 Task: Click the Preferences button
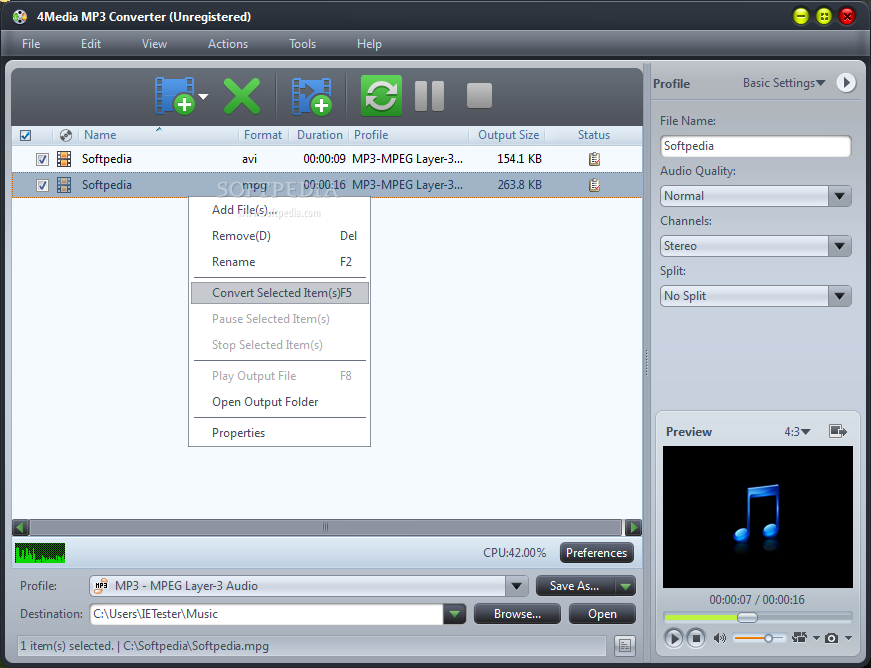596,553
